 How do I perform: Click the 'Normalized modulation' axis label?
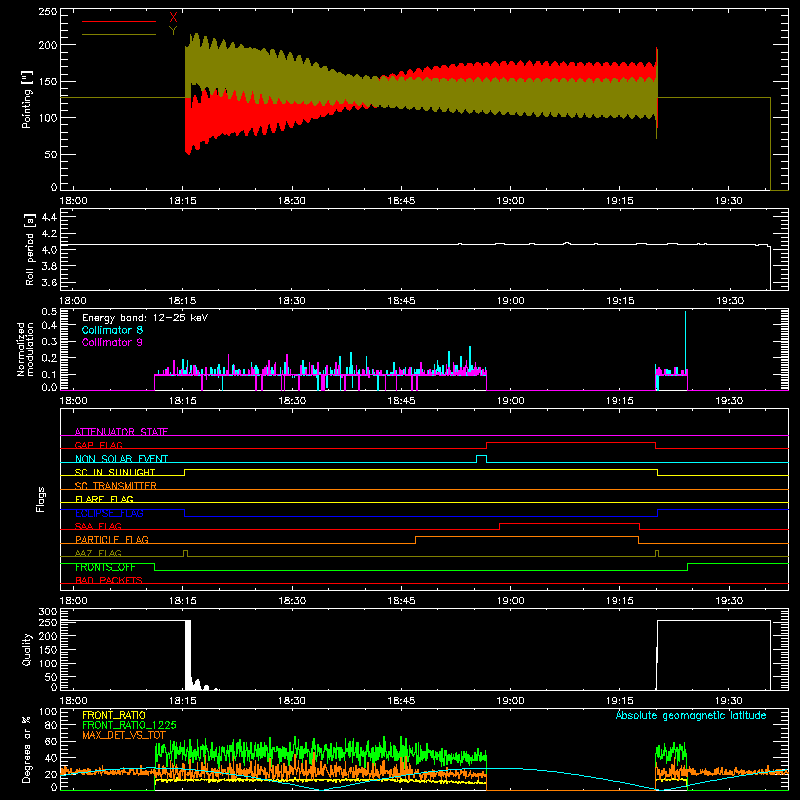pos(25,349)
